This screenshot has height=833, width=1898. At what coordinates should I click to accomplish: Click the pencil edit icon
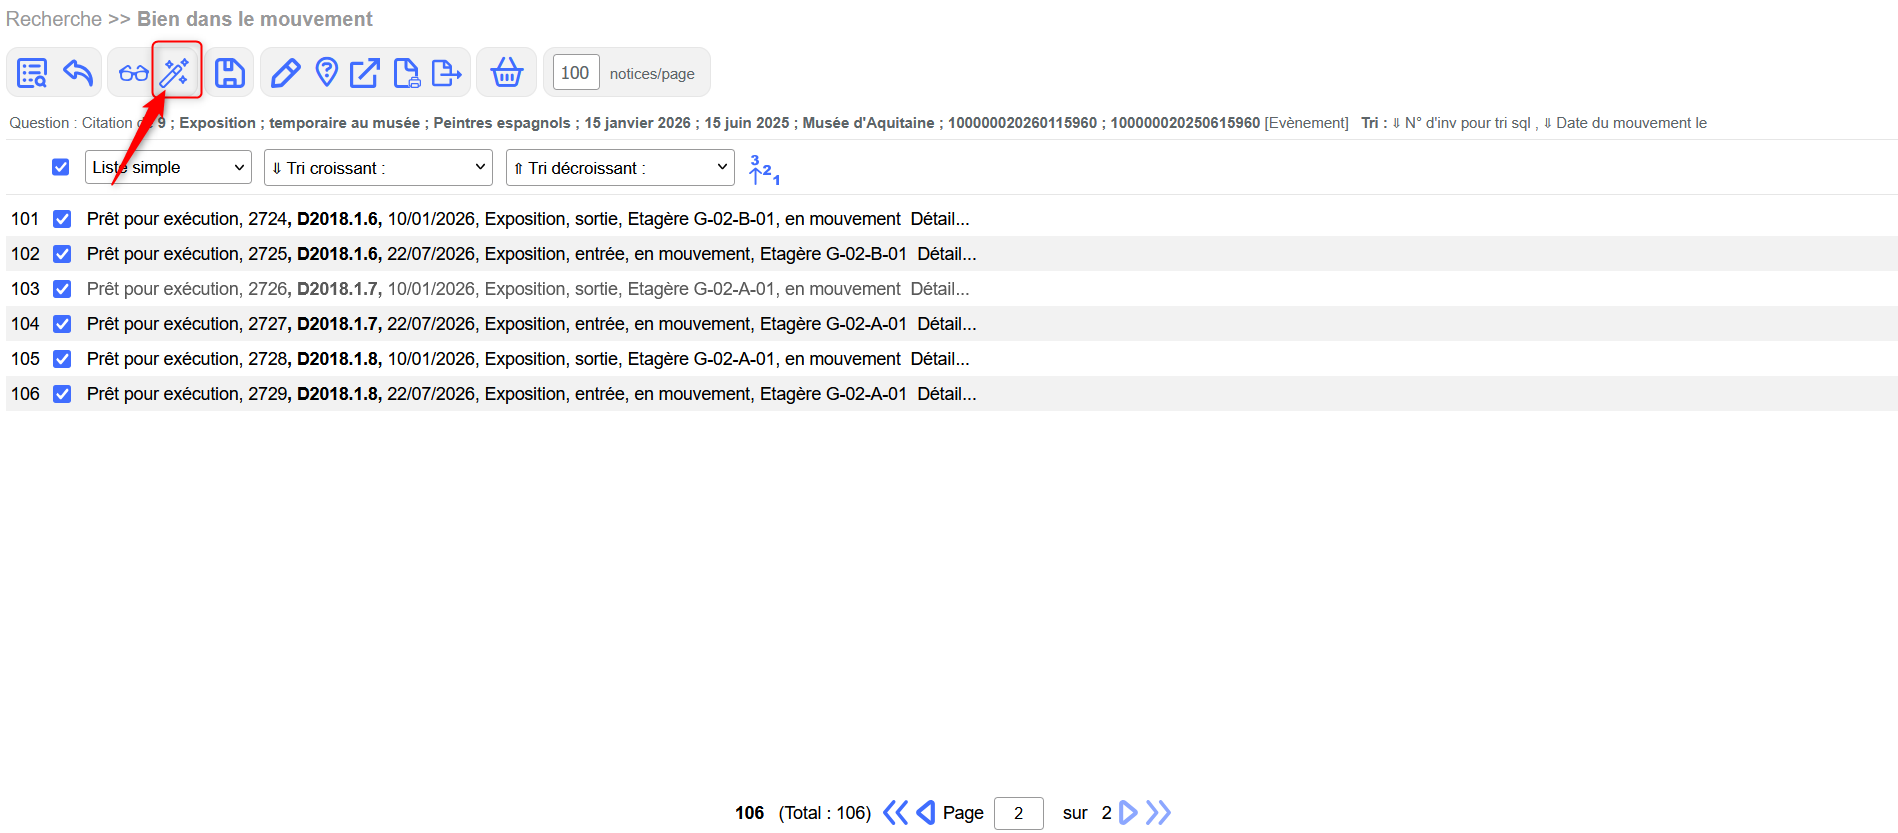[x=285, y=73]
